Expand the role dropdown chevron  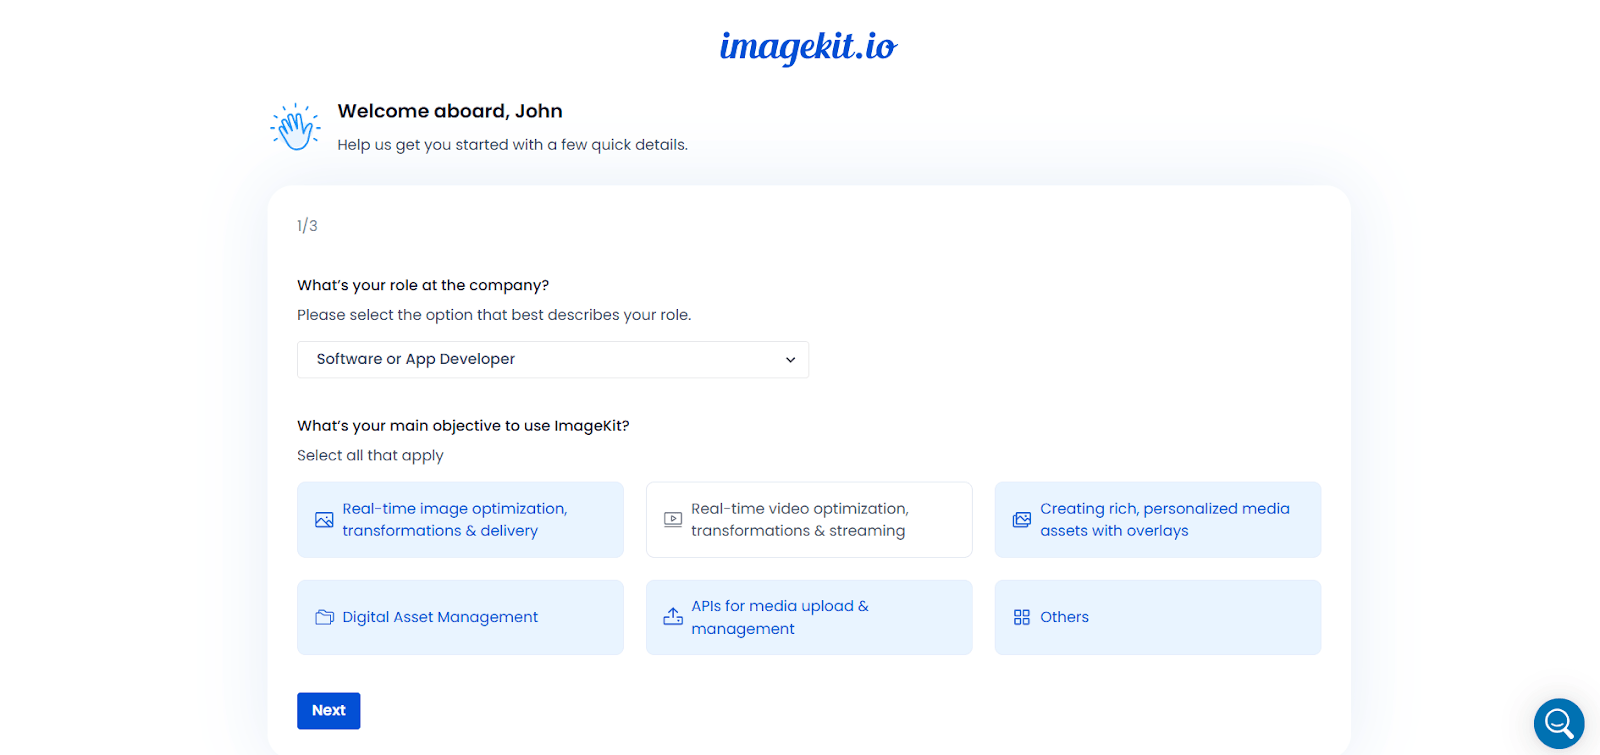click(790, 360)
